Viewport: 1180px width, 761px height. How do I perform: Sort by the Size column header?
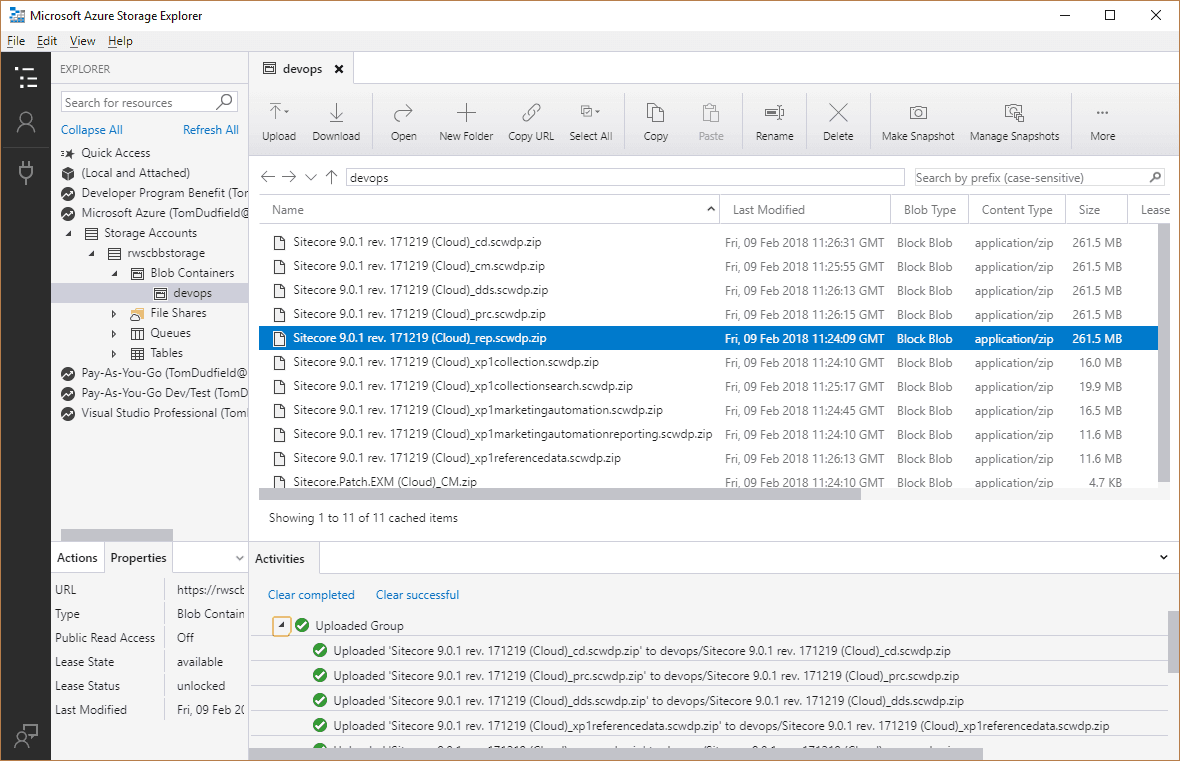pos(1096,210)
